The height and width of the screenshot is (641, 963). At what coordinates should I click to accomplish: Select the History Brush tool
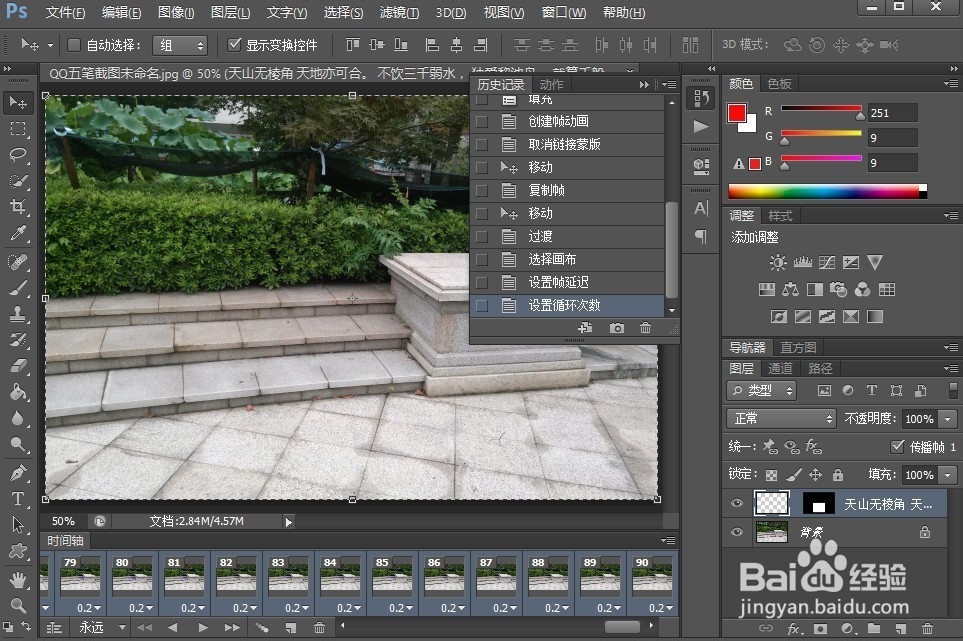pos(18,340)
